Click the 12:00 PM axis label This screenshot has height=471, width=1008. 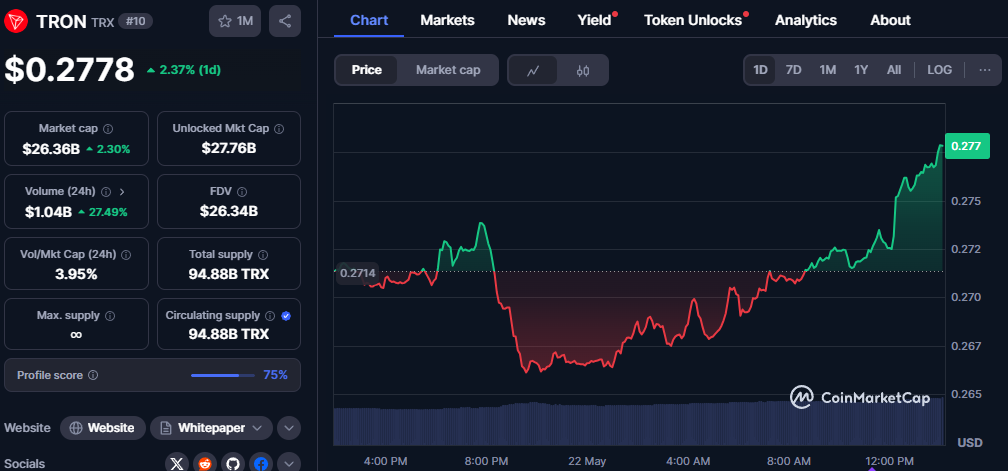point(889,461)
